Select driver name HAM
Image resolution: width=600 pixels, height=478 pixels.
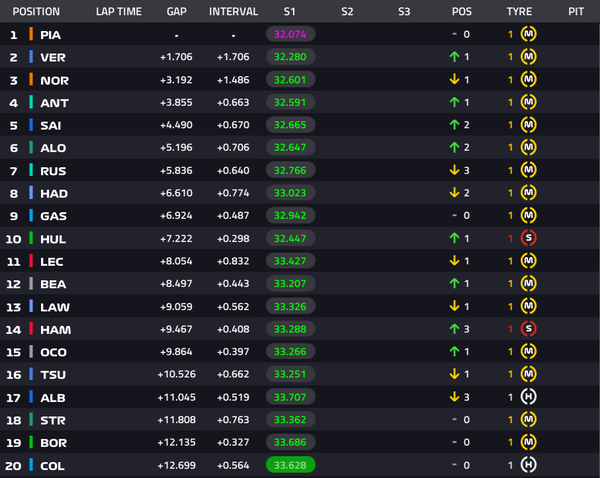point(55,330)
